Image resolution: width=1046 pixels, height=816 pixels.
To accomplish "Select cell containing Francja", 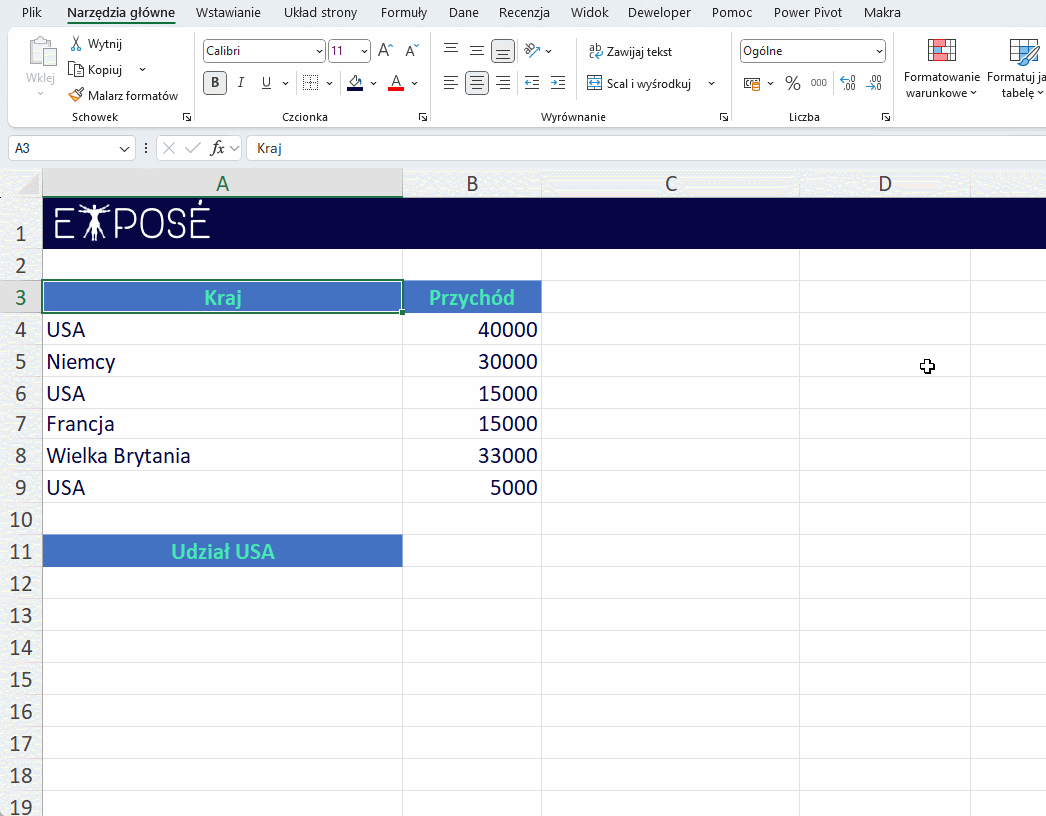I will click(x=222, y=424).
